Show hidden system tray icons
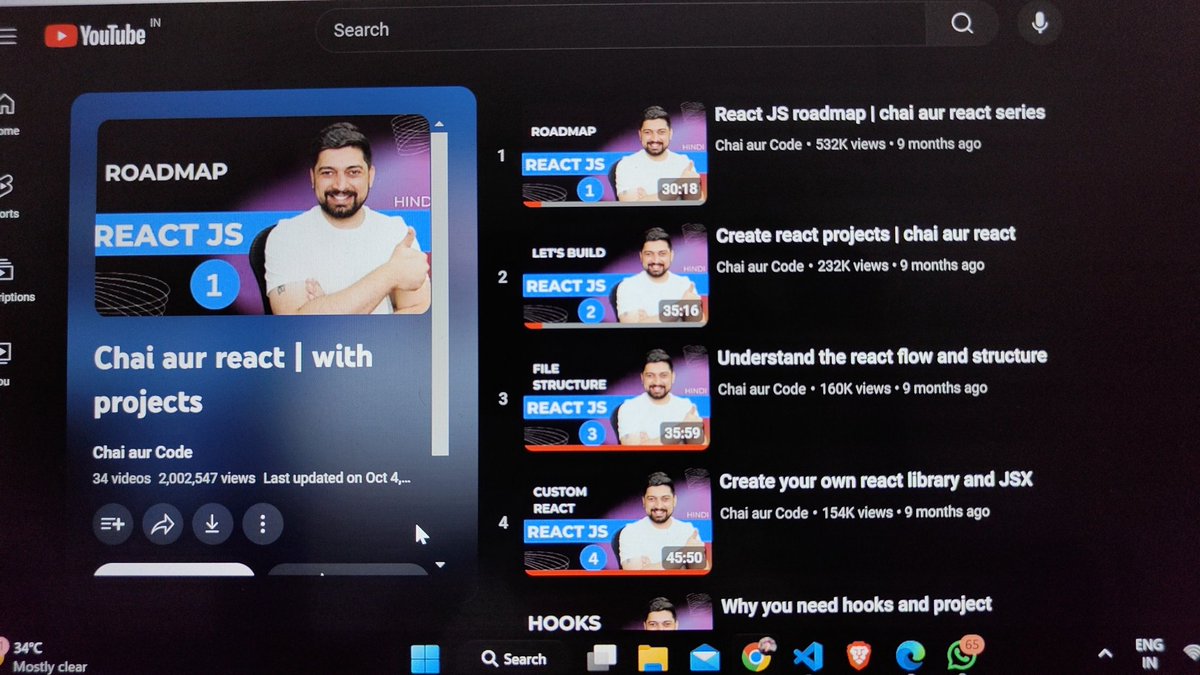Viewport: 1200px width, 675px height. pyautogui.click(x=1105, y=654)
